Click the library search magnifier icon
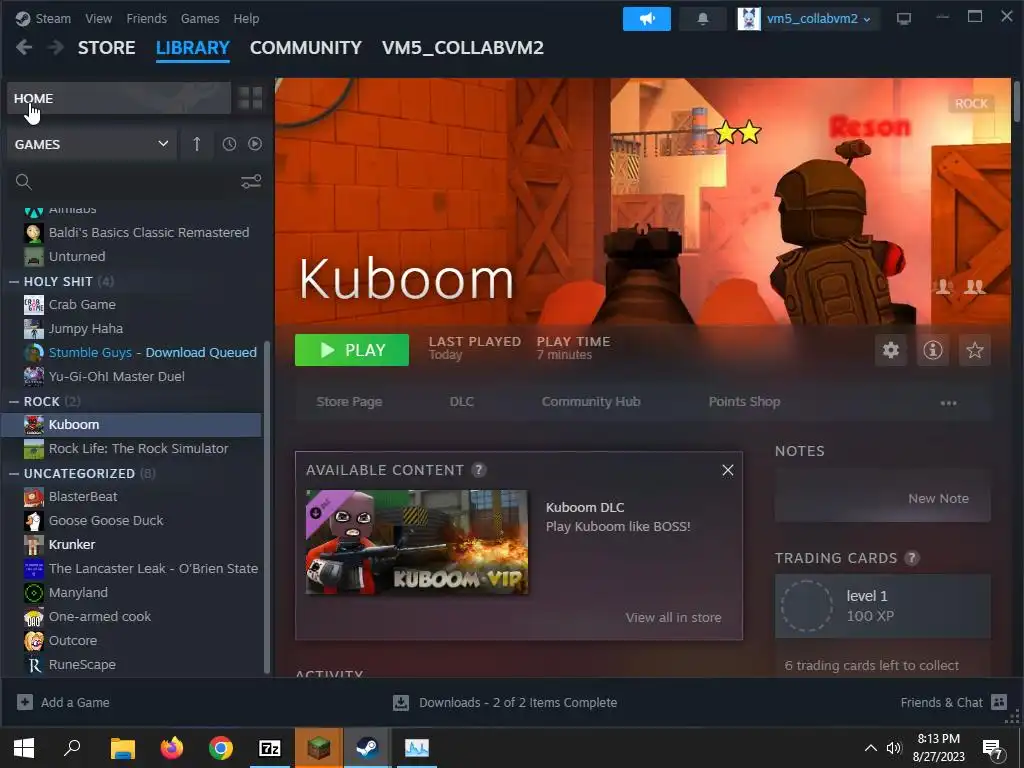Viewport: 1024px width, 768px height. [x=24, y=182]
